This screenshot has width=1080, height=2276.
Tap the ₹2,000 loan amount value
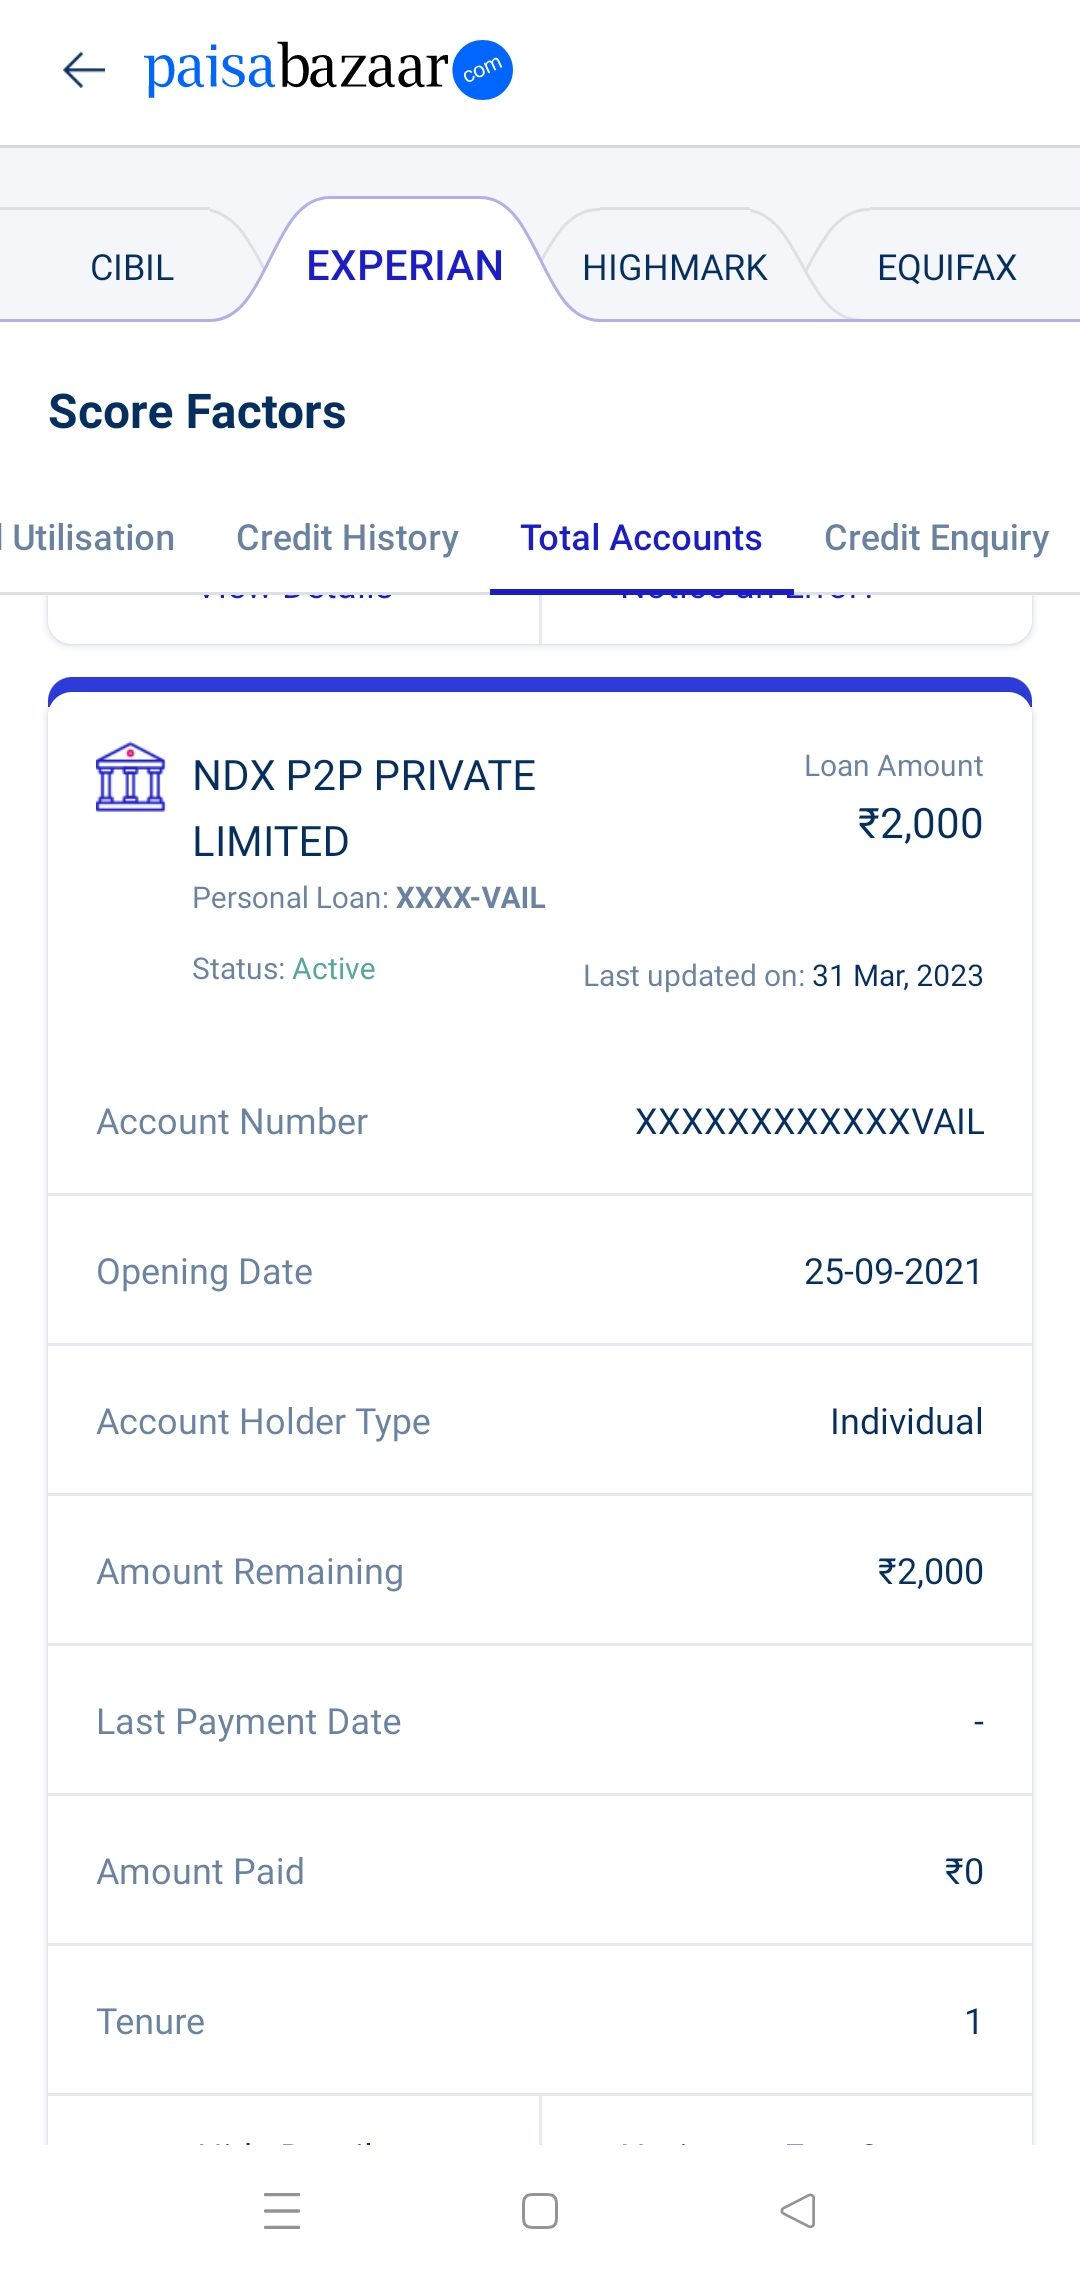pyautogui.click(x=920, y=824)
